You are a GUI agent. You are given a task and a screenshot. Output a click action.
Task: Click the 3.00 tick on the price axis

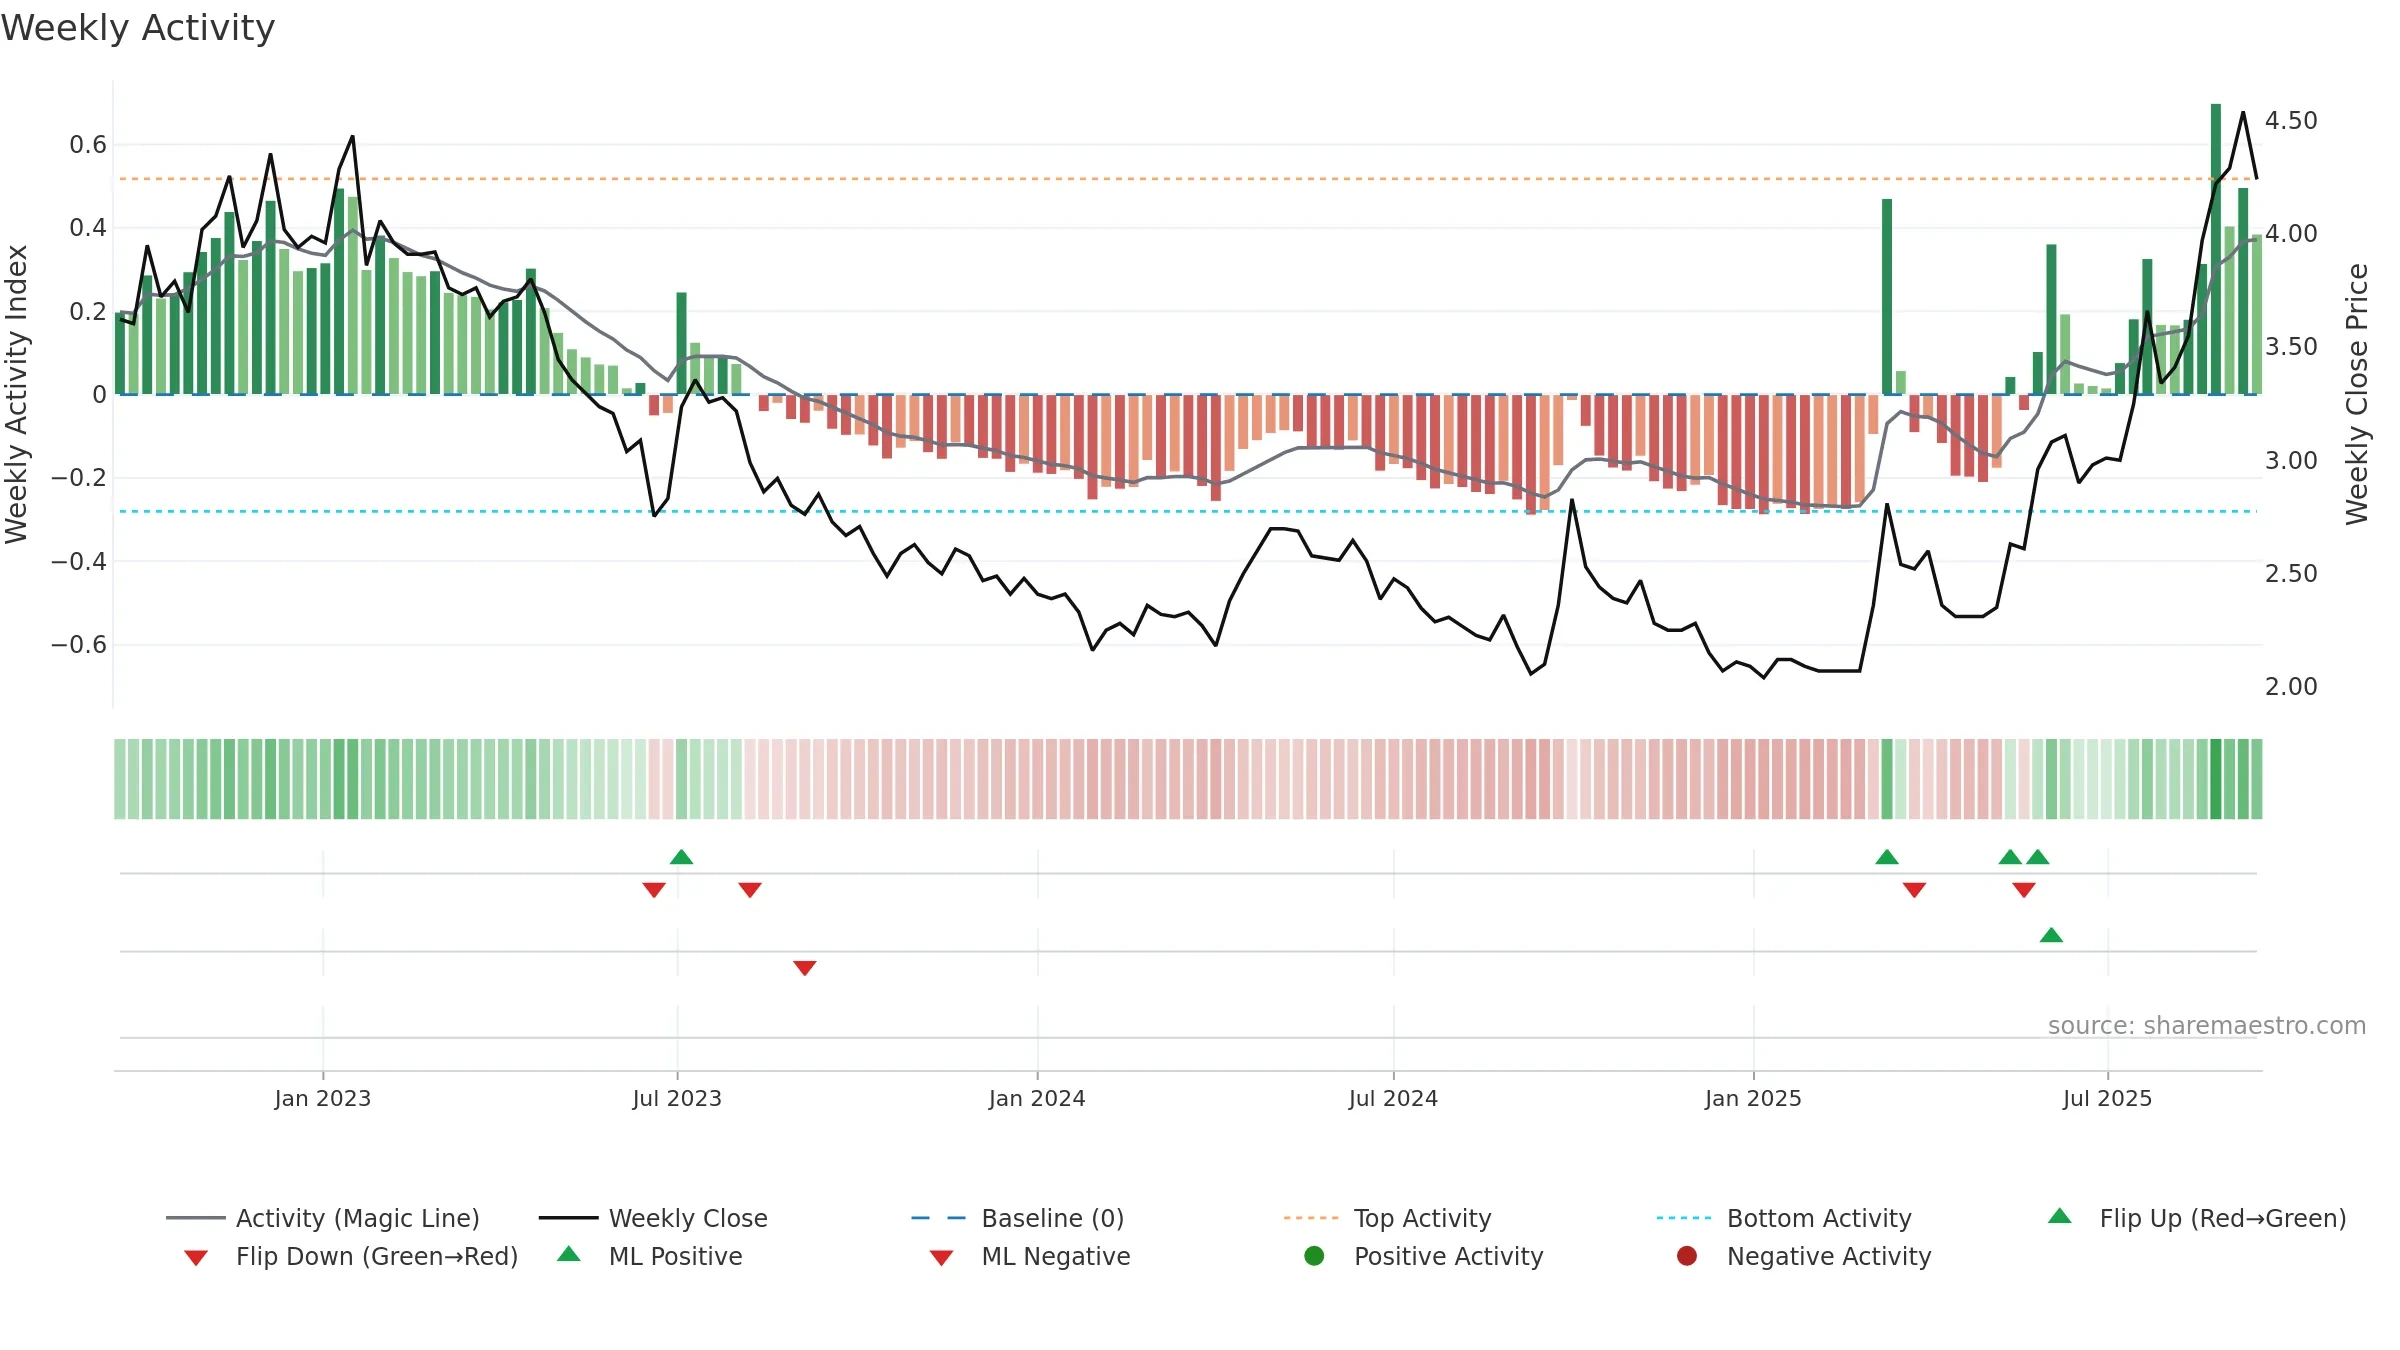2291,461
